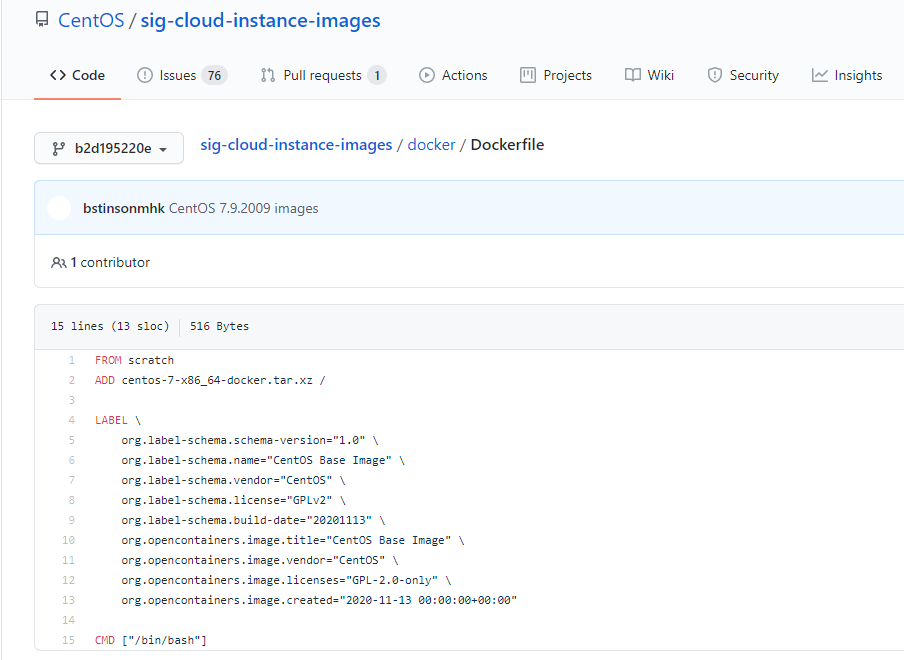
Task: Click the 15 lines (13 sloc) info
Action: pos(110,326)
